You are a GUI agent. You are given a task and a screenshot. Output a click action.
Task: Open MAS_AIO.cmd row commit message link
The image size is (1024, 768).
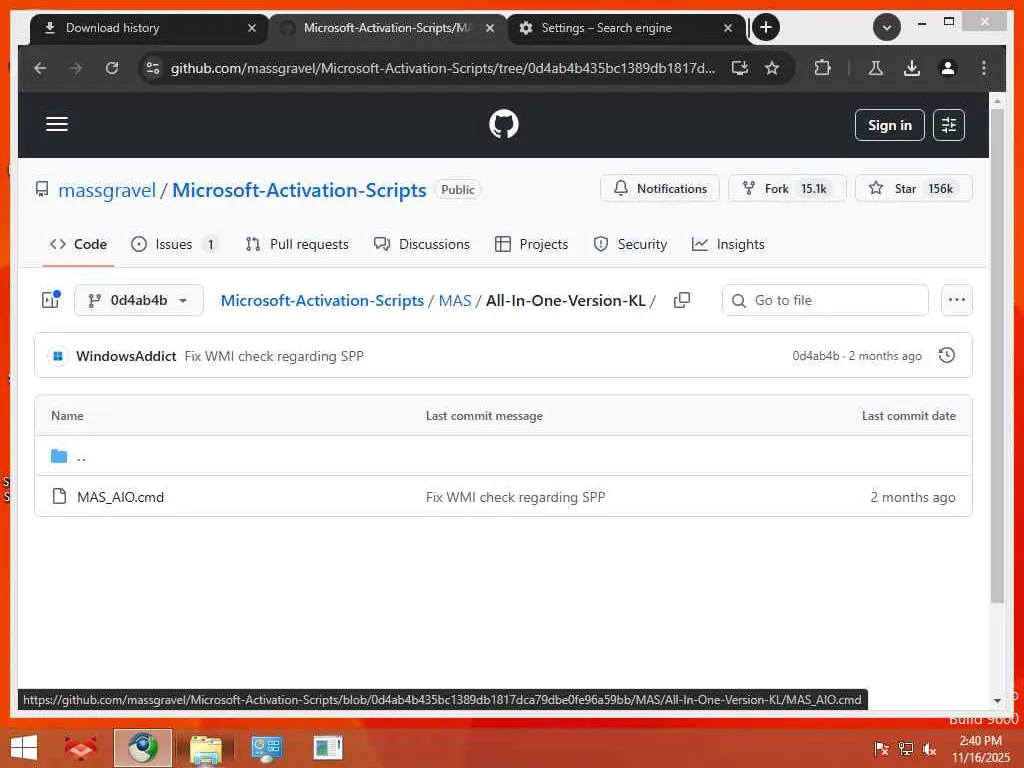coord(515,497)
